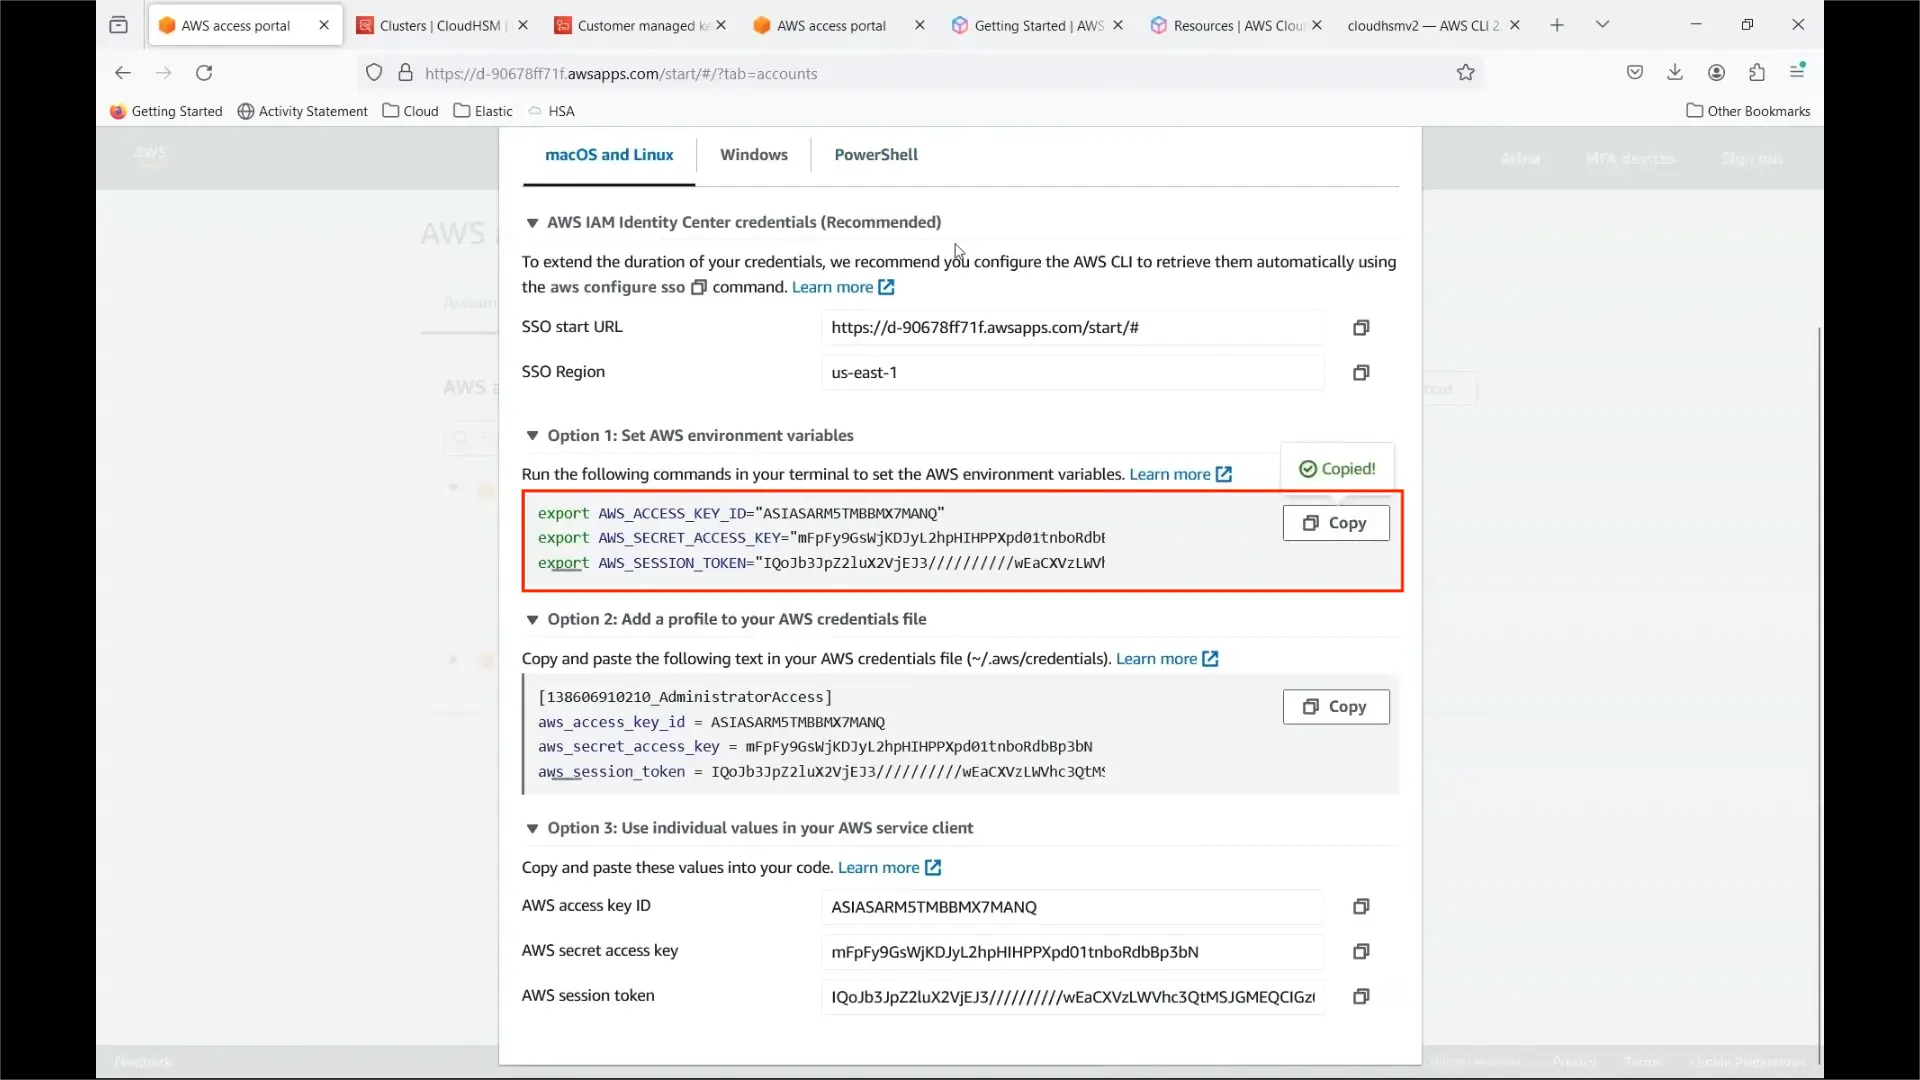
Task: Collapse Option 3 individual values section
Action: (532, 829)
